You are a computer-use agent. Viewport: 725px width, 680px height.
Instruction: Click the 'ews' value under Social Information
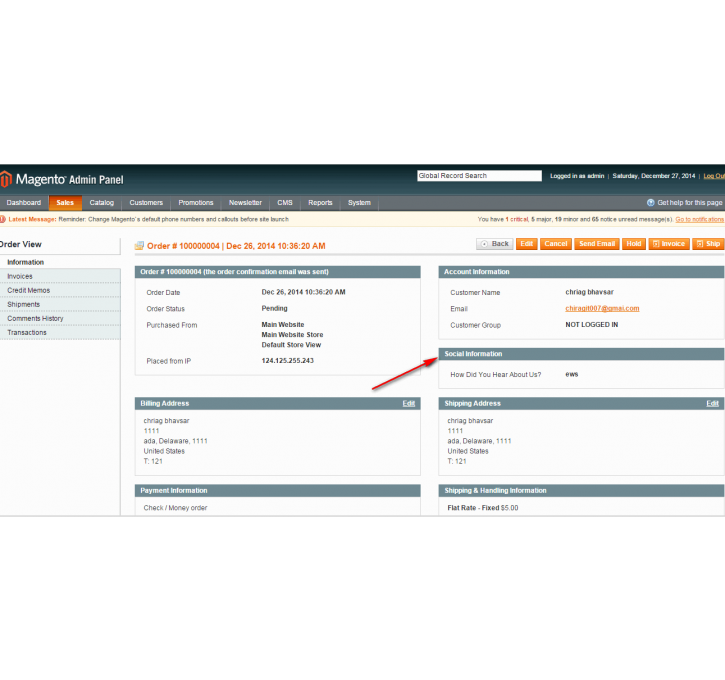pos(571,374)
